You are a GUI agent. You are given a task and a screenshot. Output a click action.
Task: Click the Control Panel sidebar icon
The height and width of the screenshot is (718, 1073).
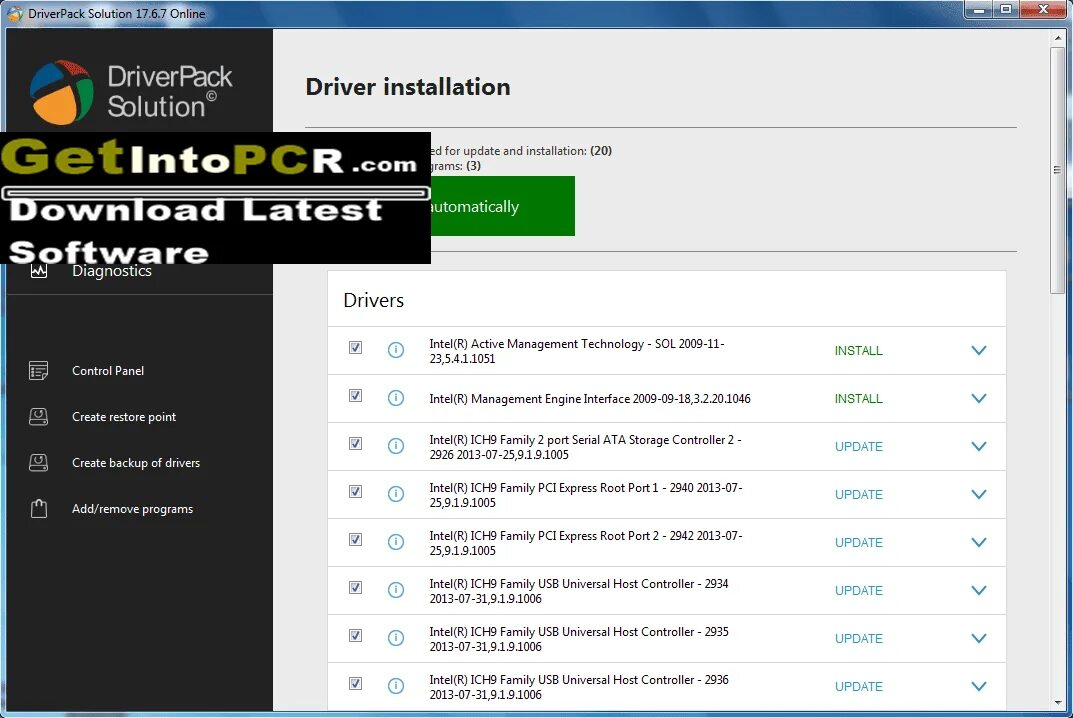coord(38,371)
